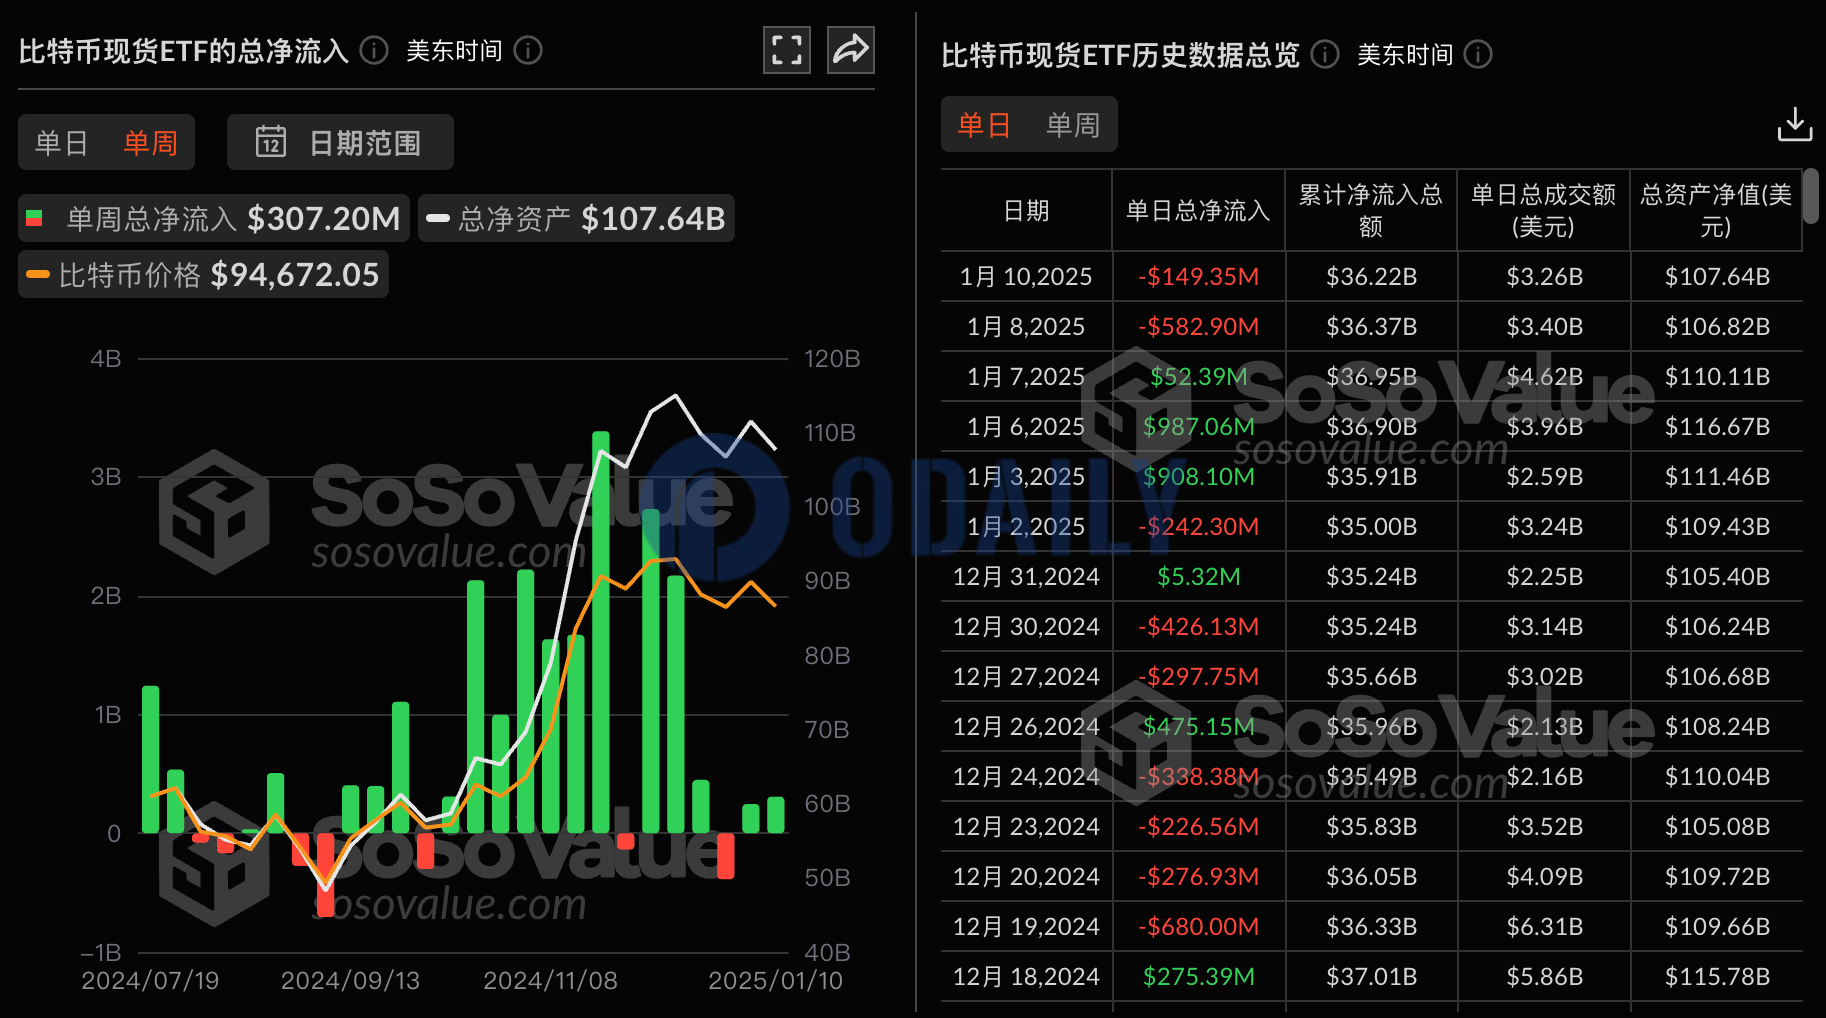Click the $5.32M net inflow cell
Viewport: 1826px width, 1018px height.
1198,576
